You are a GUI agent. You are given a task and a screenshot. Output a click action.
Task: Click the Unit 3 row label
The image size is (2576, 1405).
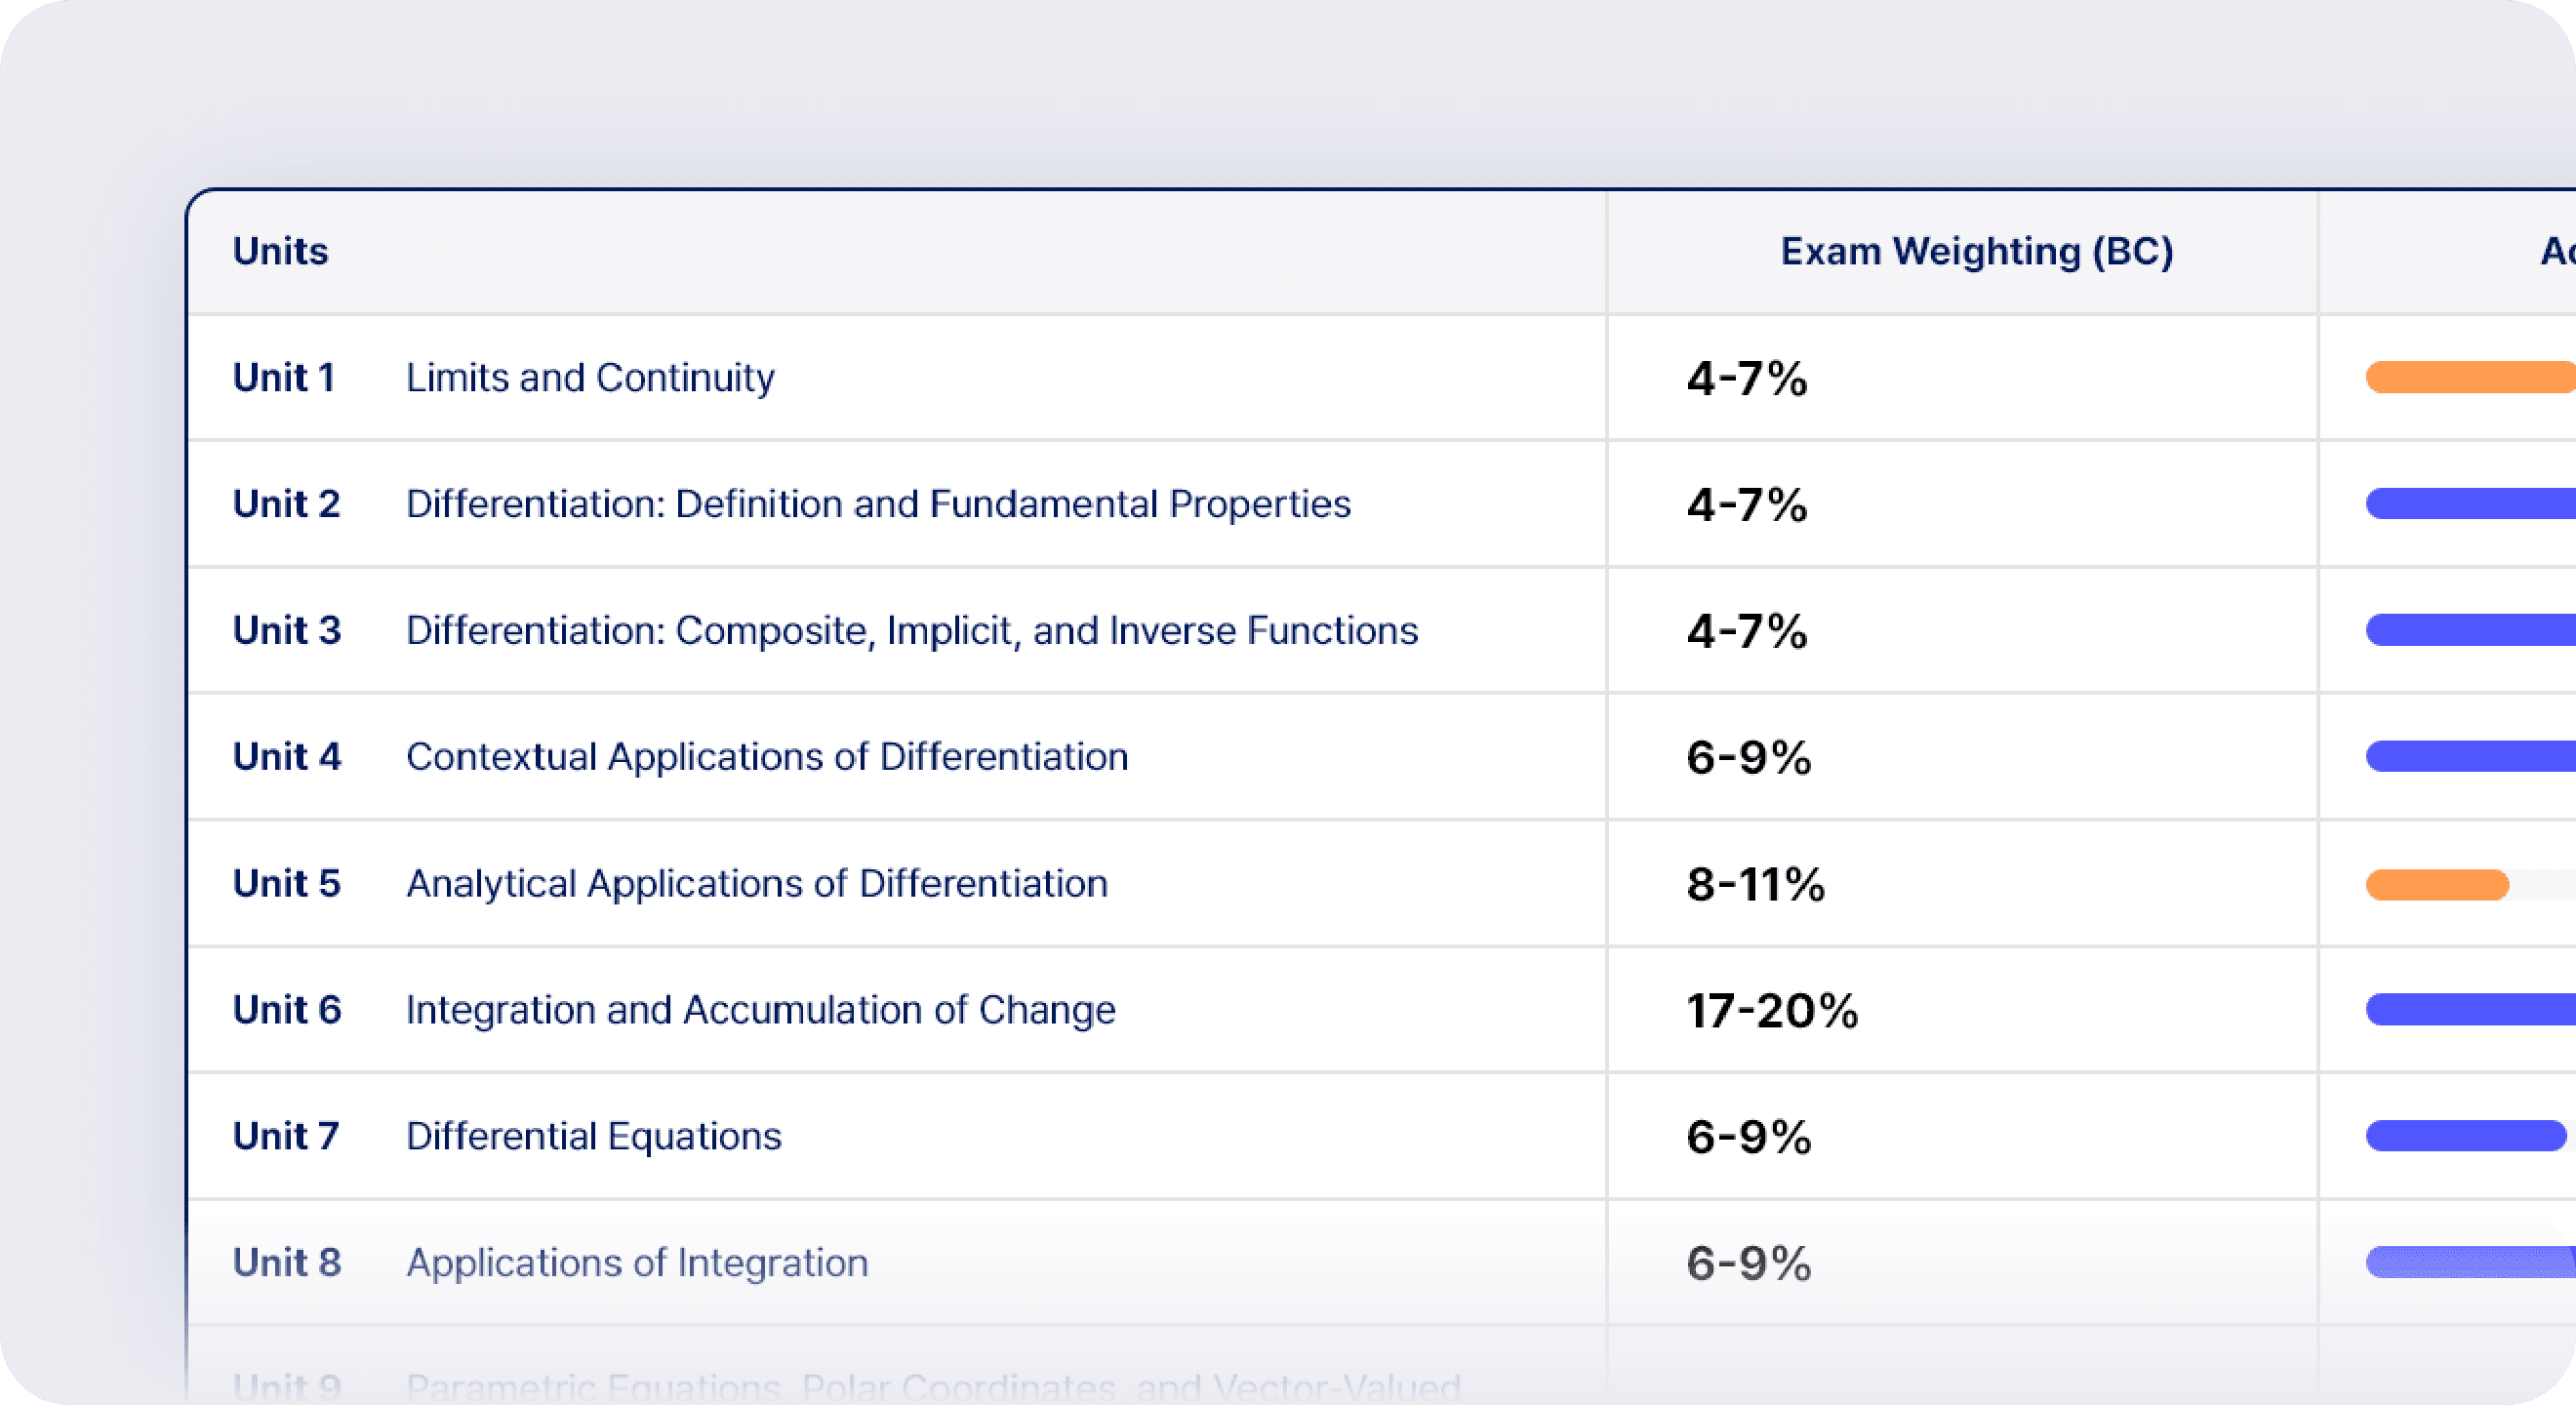coord(287,631)
